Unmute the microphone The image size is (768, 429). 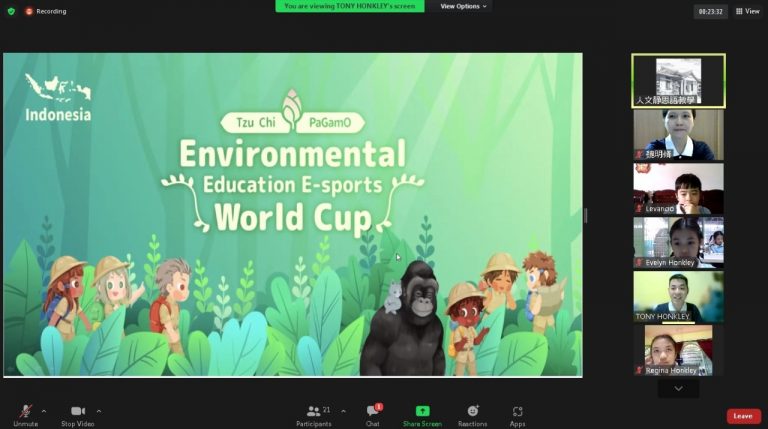25,415
